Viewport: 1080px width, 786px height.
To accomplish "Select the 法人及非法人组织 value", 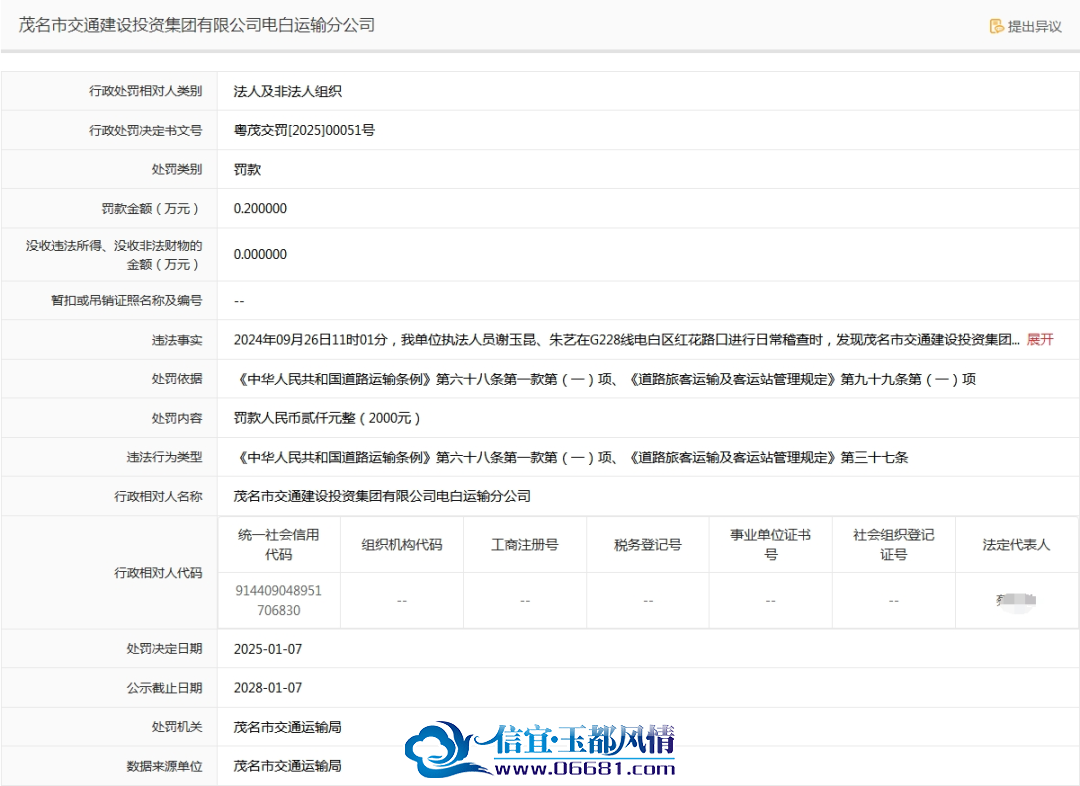I will 287,91.
